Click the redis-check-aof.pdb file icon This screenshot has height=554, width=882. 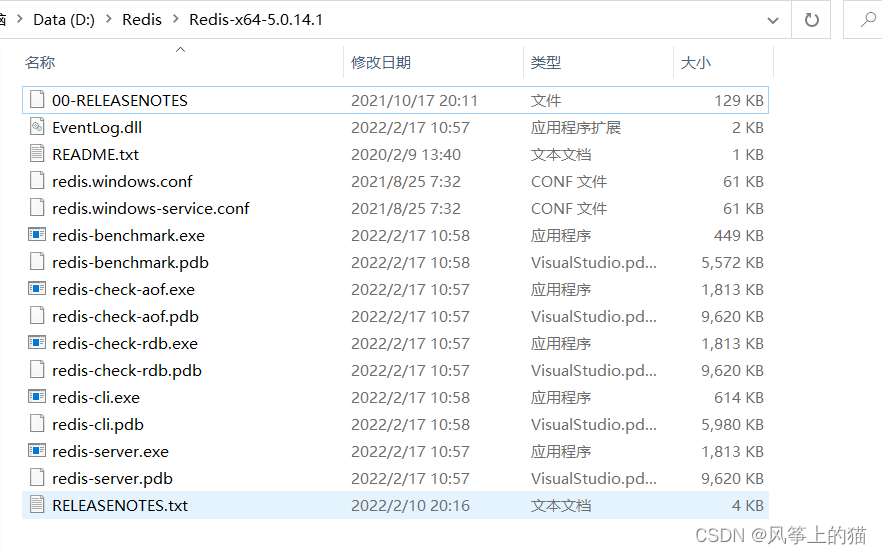(x=37, y=316)
